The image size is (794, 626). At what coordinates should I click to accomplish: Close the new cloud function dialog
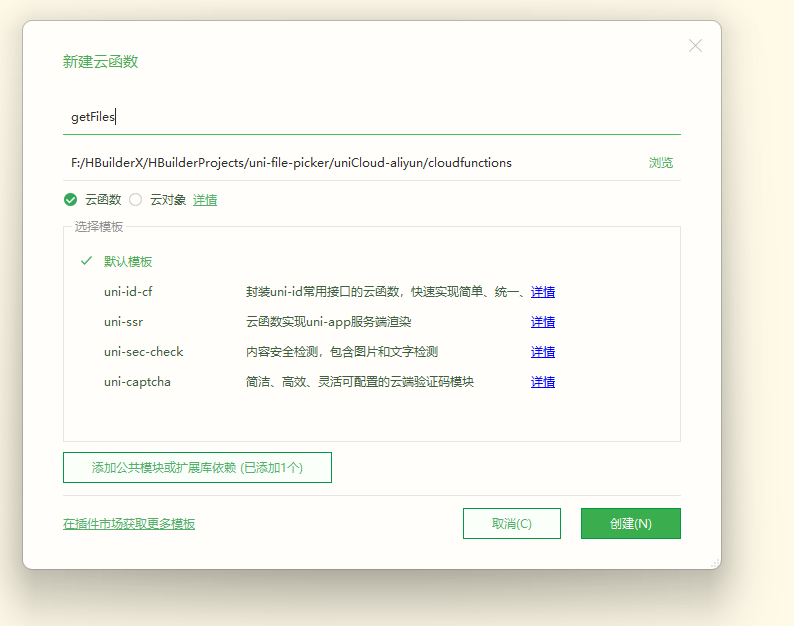pos(695,46)
